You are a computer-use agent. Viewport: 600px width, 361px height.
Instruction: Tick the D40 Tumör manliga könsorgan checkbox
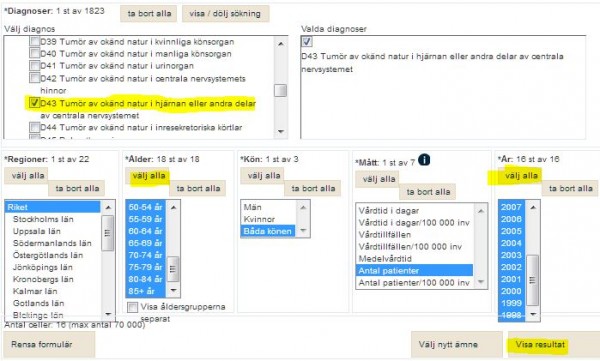pos(35,53)
